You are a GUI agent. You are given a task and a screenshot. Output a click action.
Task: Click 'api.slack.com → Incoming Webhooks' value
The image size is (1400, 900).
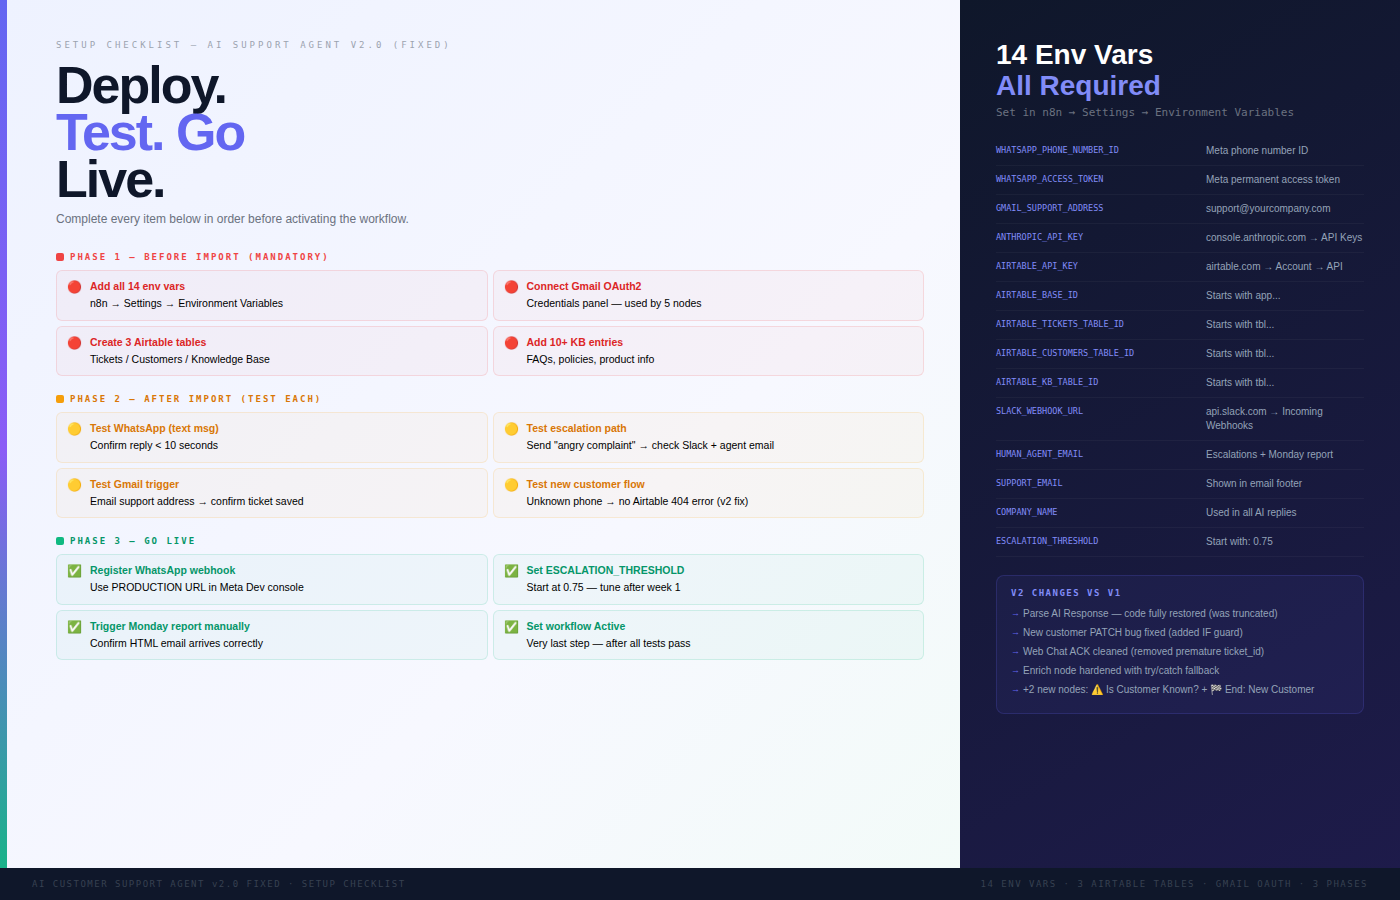pos(1264,418)
